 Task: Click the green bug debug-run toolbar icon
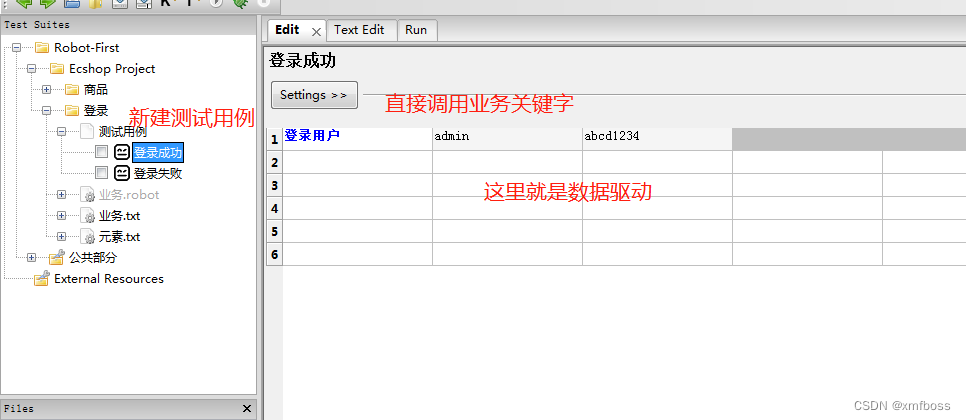(240, 3)
